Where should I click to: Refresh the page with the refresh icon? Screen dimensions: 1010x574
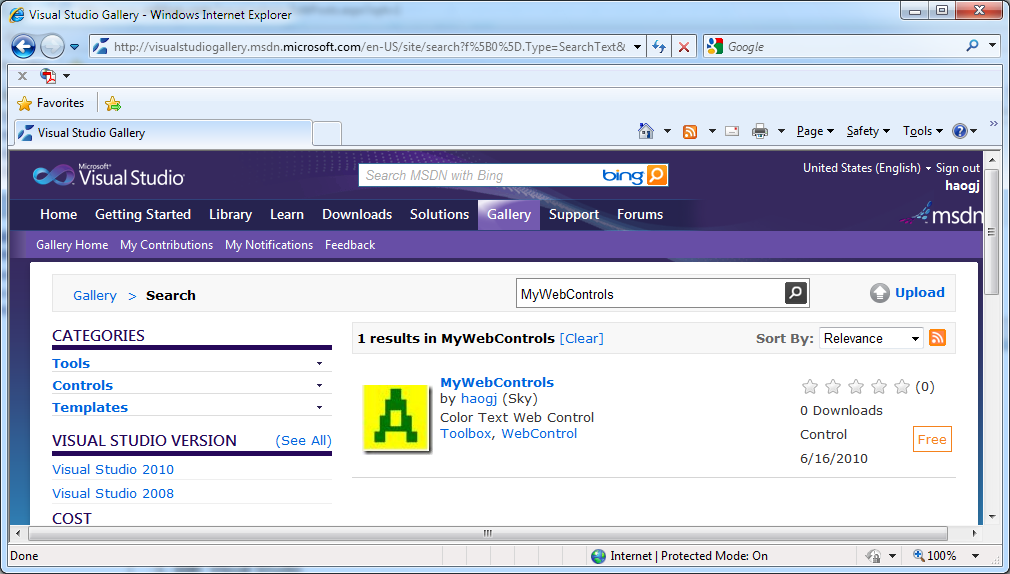(658, 46)
